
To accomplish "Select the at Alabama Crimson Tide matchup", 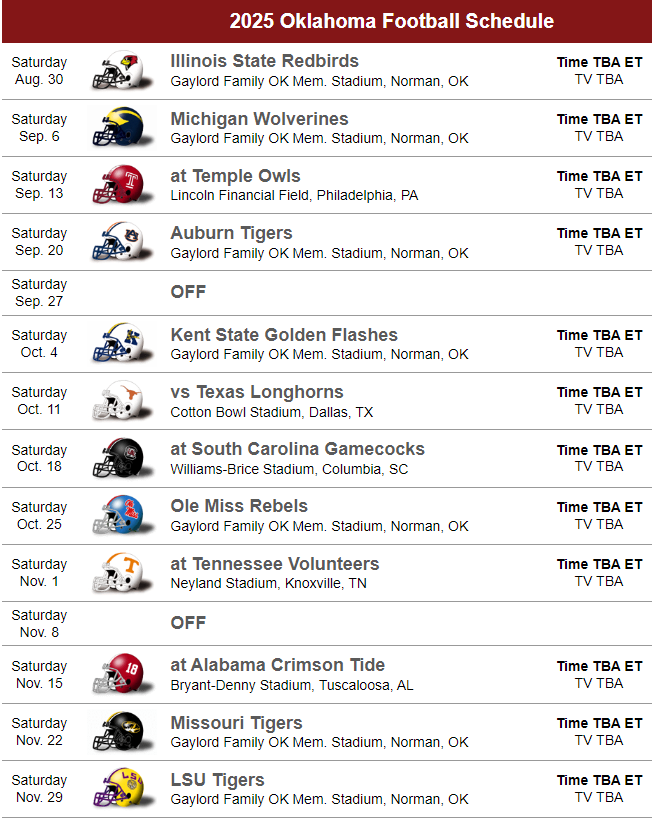I will pyautogui.click(x=277, y=665).
